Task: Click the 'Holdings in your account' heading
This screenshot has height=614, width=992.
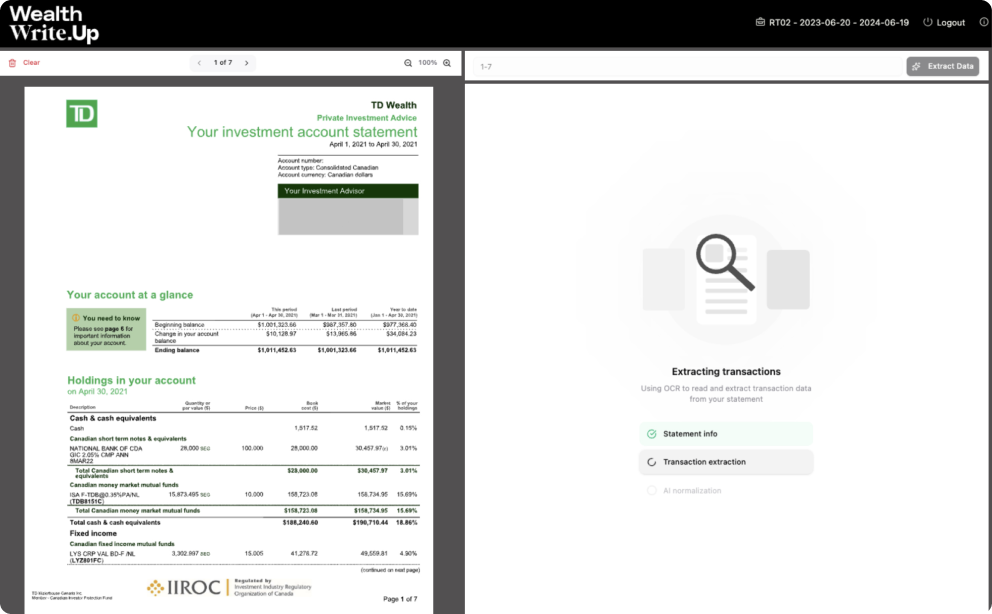Action: (131, 380)
